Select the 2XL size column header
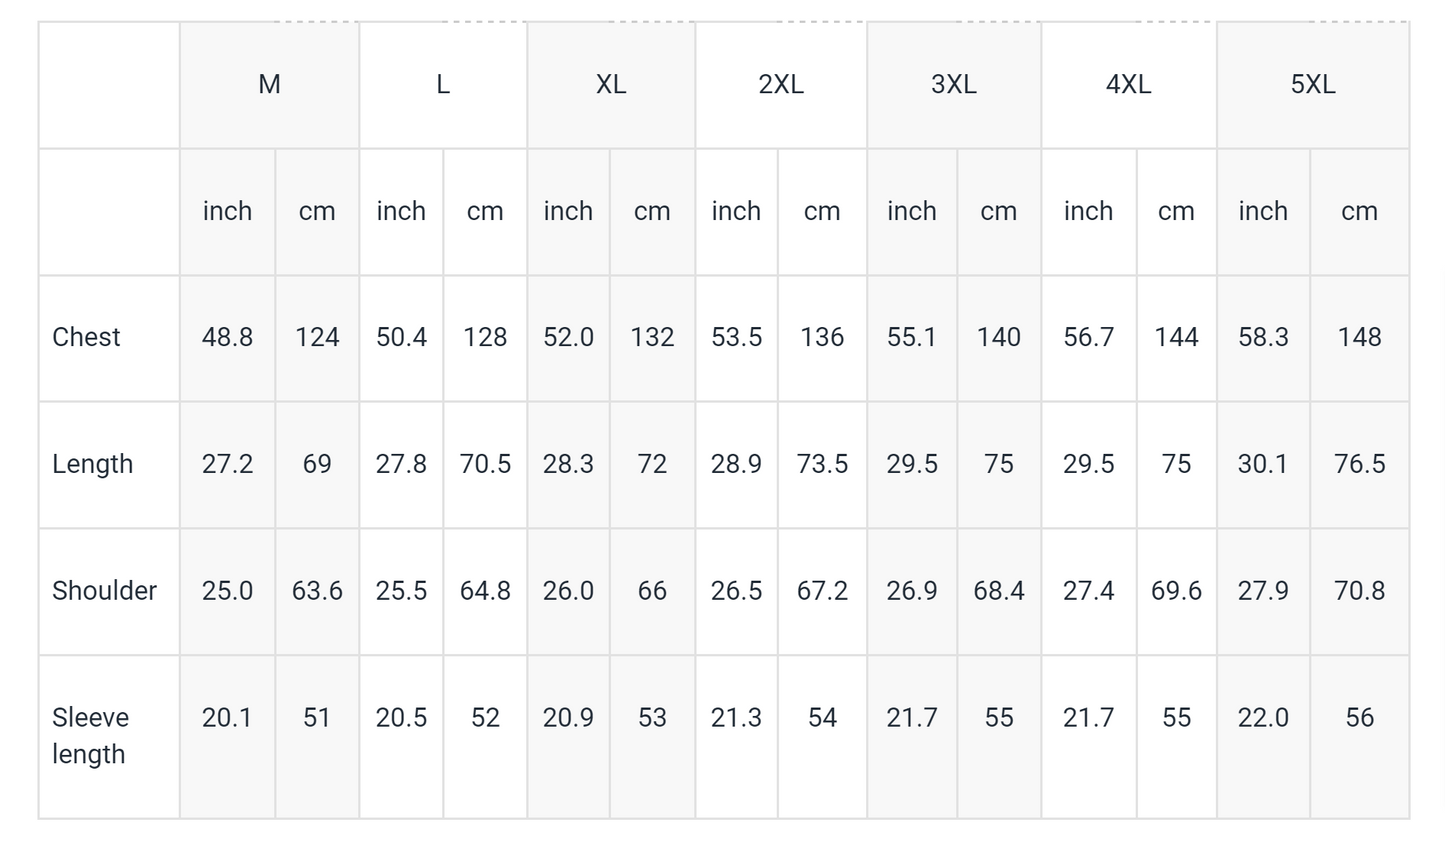Viewport: 1445px width, 842px height. pyautogui.click(x=780, y=85)
